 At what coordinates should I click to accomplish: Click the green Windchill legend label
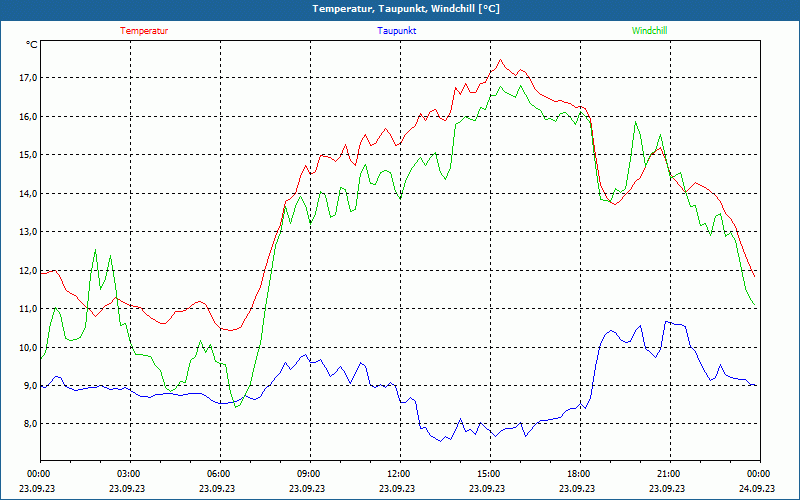click(x=649, y=31)
